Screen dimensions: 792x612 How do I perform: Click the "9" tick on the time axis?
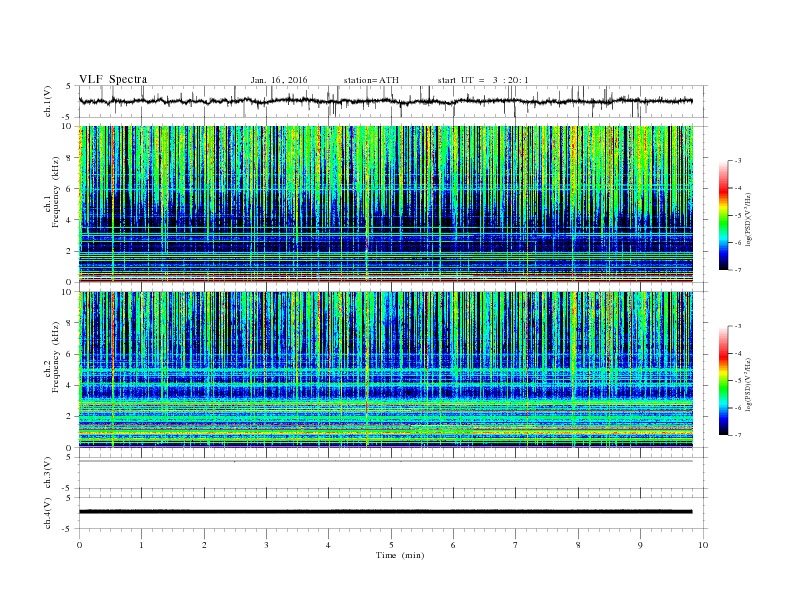pyautogui.click(x=640, y=545)
